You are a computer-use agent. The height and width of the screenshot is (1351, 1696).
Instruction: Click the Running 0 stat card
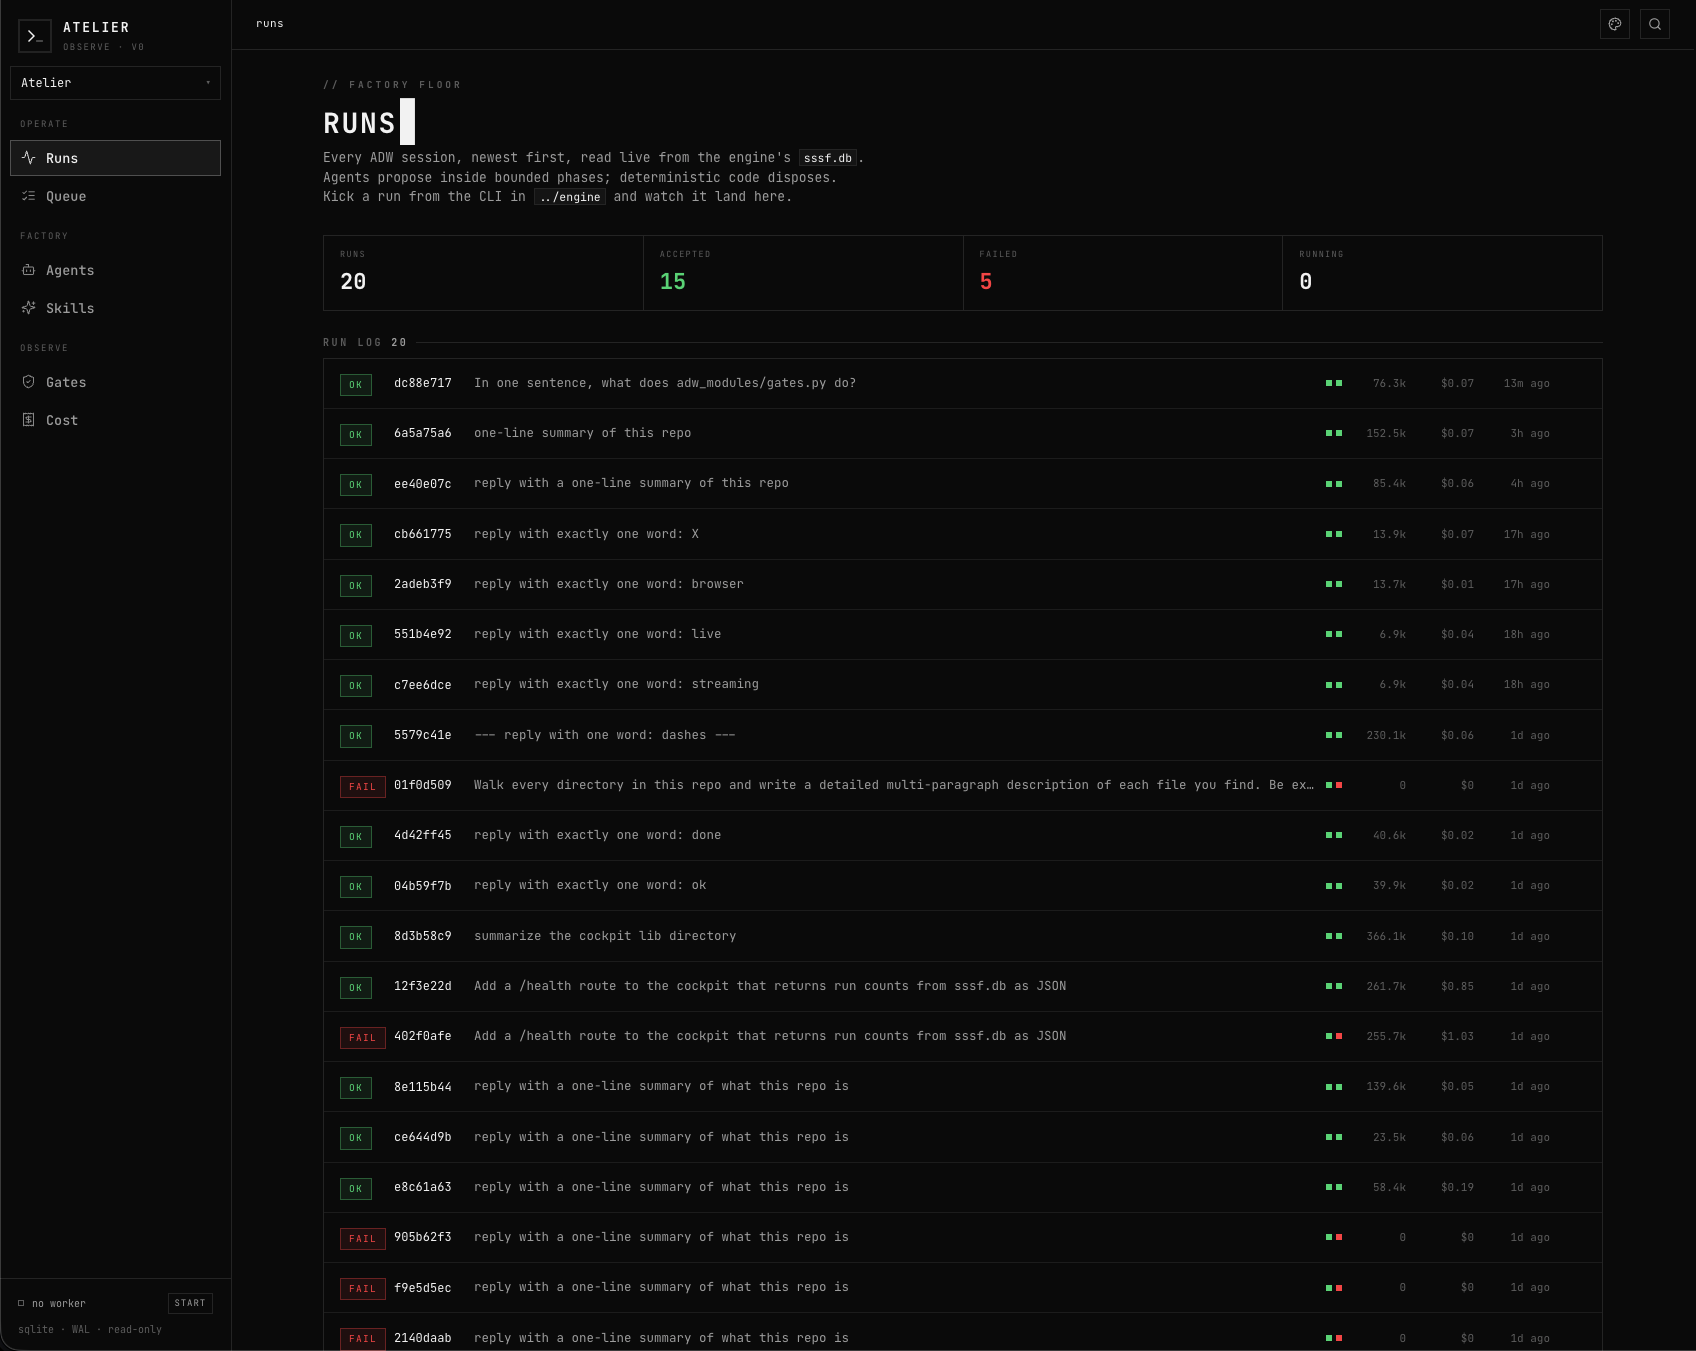(1442, 273)
